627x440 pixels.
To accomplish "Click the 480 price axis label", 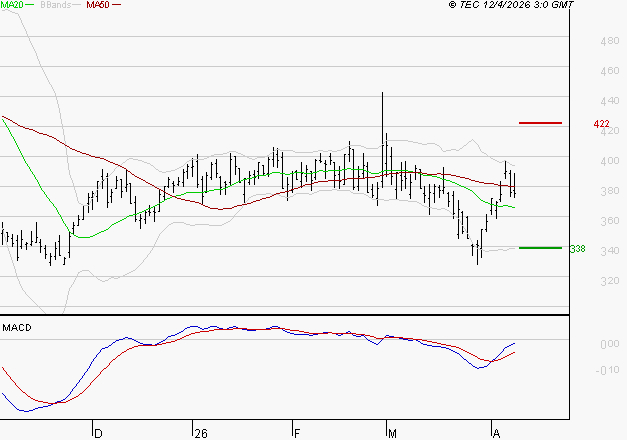I will pos(607,42).
